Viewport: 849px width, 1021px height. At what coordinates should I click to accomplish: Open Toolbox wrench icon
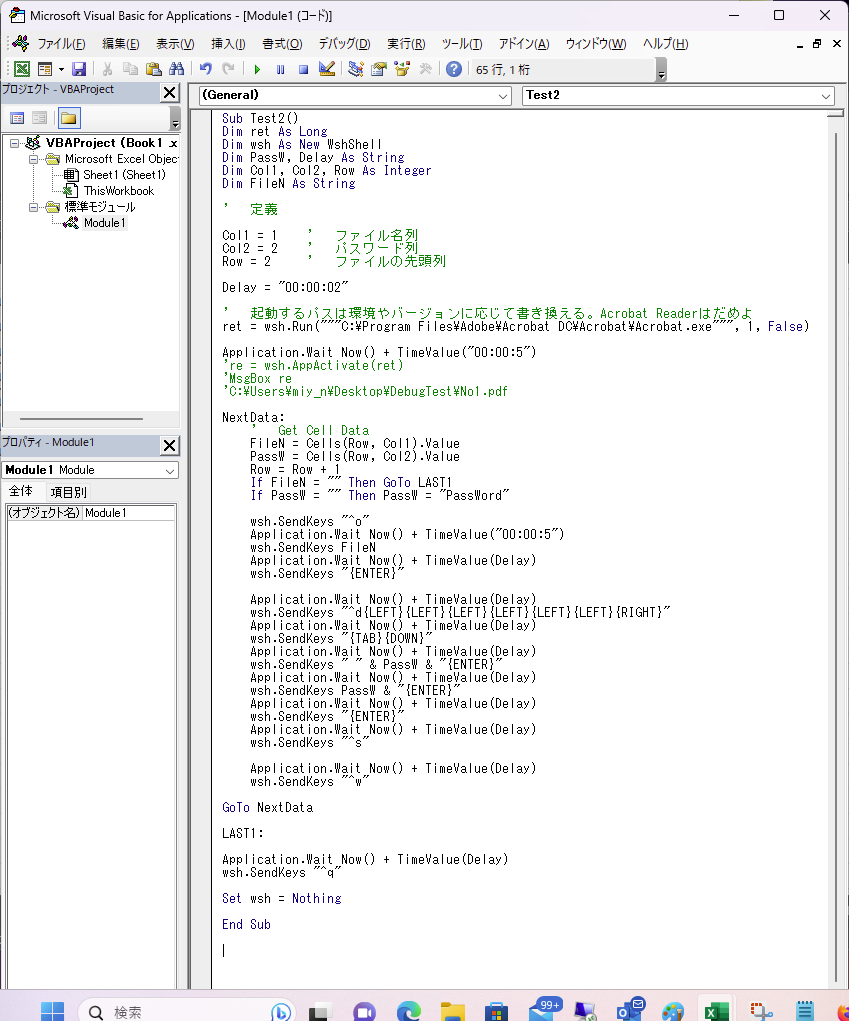point(426,68)
